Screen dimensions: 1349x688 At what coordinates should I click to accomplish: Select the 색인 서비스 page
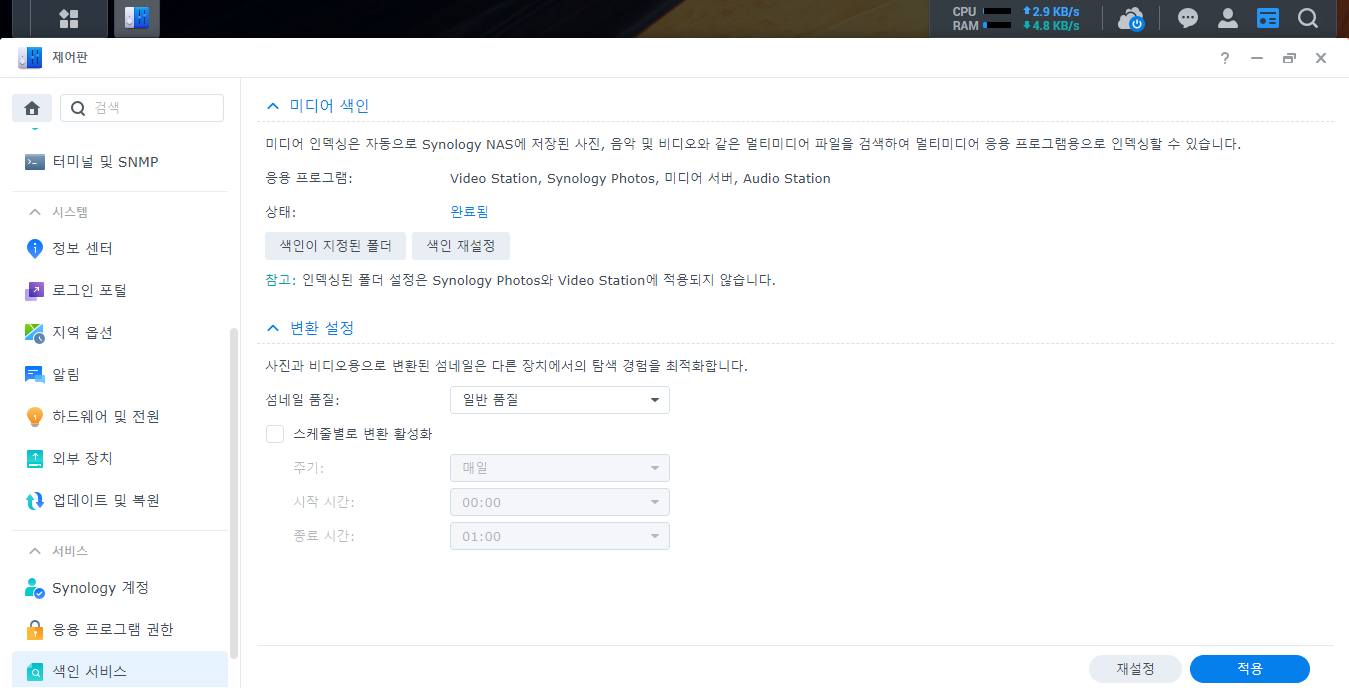[120, 670]
